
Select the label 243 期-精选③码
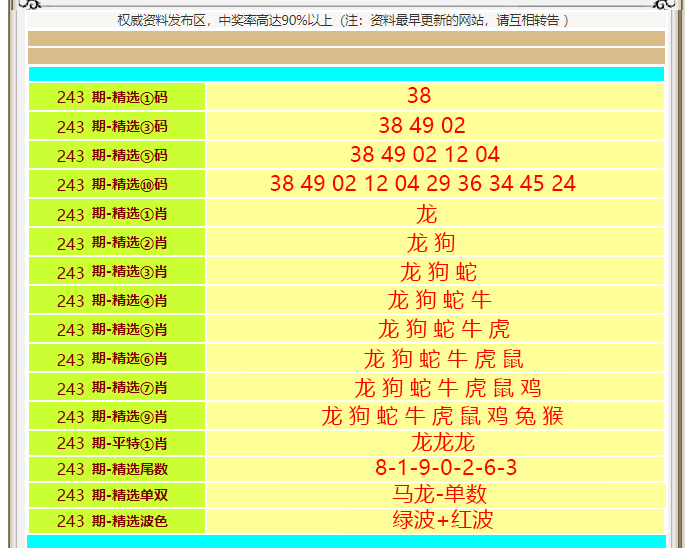pyautogui.click(x=112, y=126)
